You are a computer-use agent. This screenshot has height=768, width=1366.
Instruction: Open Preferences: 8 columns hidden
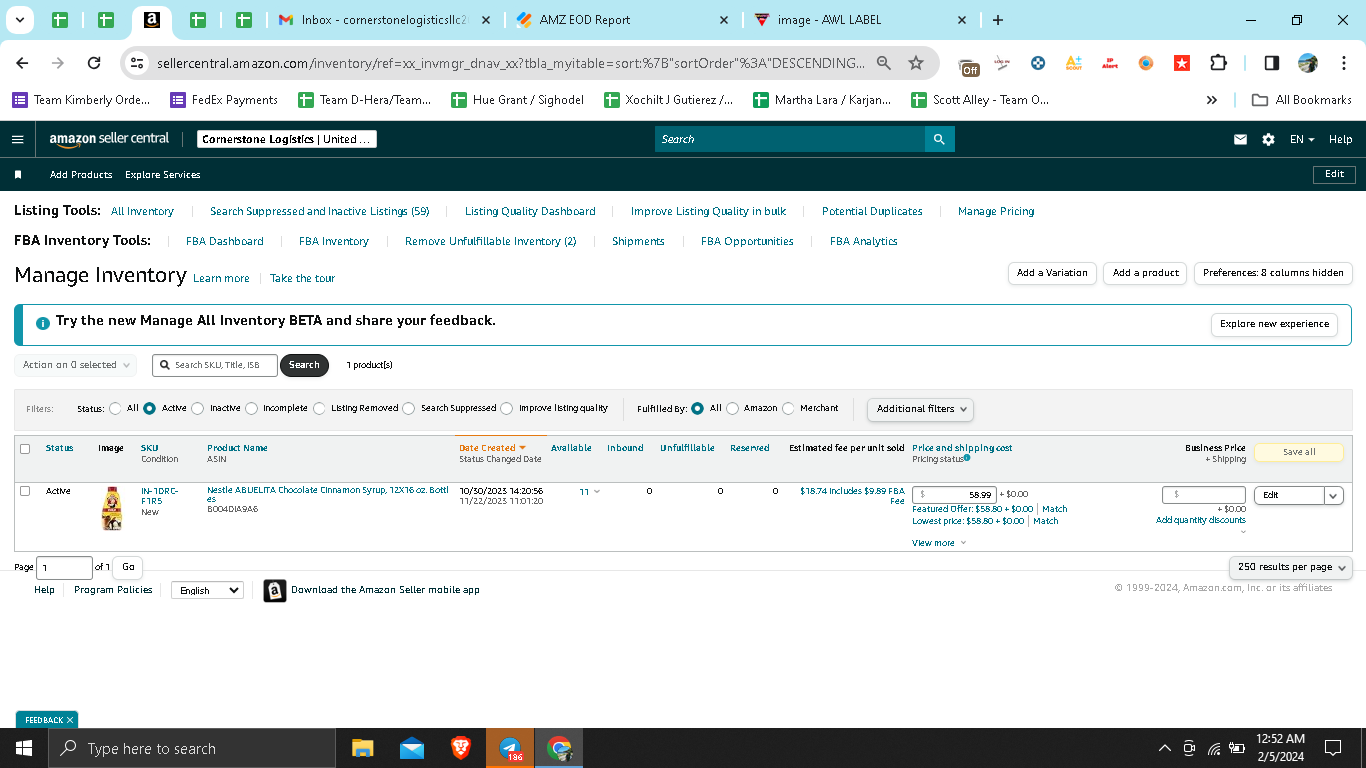(x=1273, y=273)
